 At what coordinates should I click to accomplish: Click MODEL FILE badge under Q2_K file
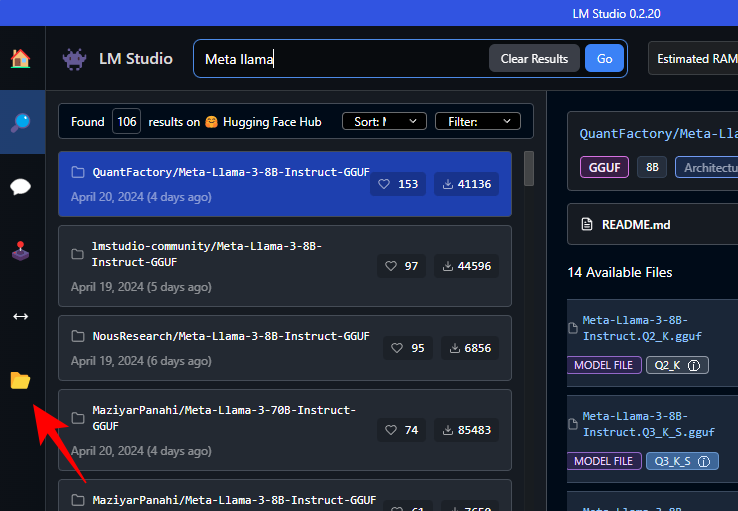[x=604, y=365]
